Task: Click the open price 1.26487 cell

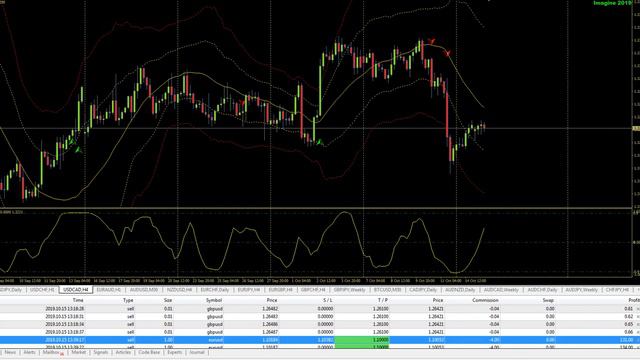Action: (x=270, y=332)
